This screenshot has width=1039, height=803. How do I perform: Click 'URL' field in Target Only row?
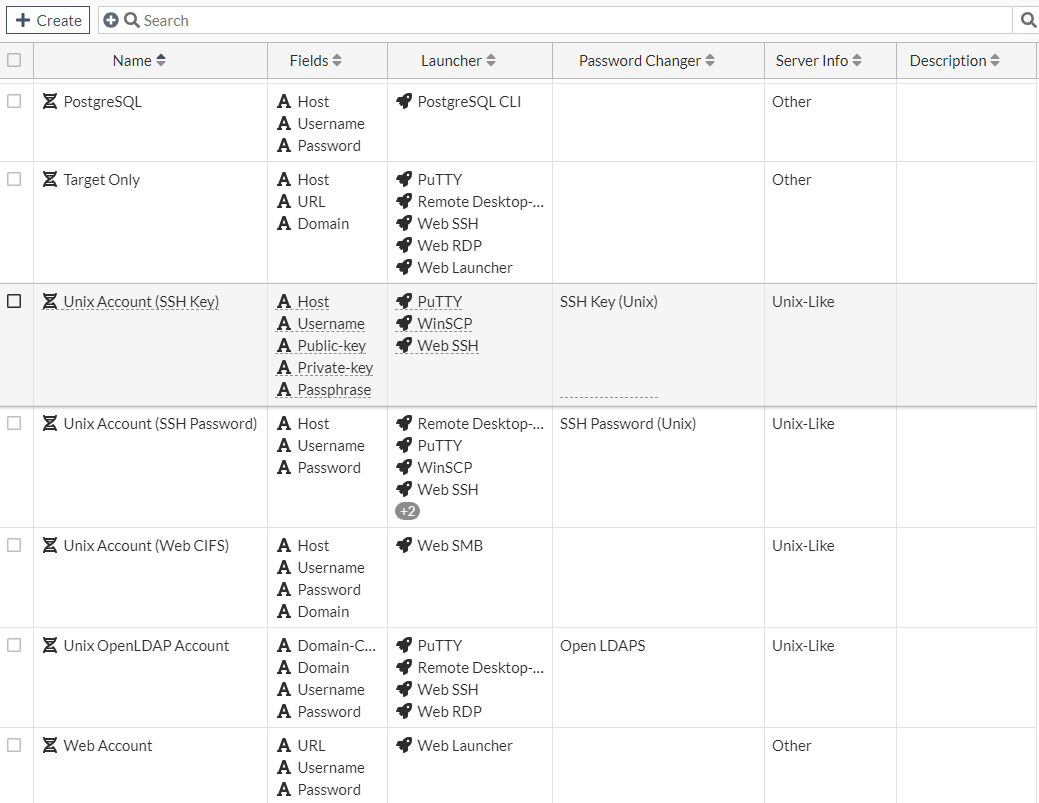click(x=311, y=201)
